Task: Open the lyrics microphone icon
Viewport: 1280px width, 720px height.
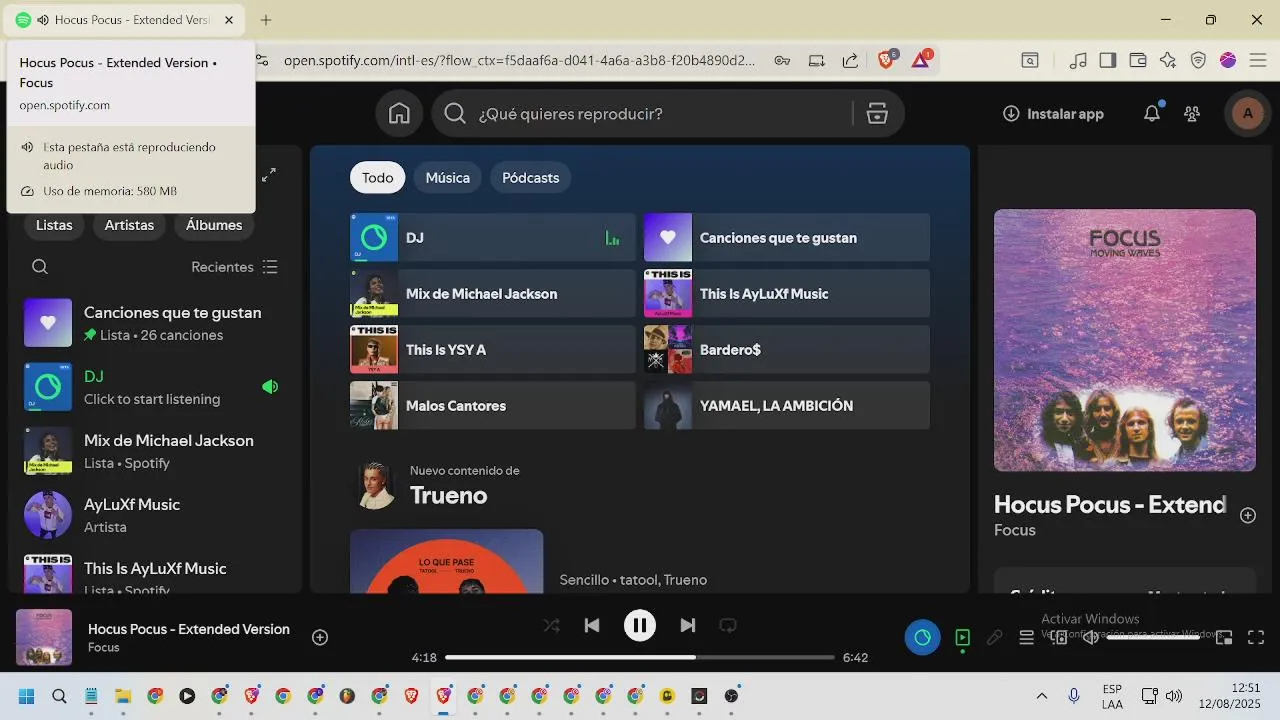Action: point(994,637)
